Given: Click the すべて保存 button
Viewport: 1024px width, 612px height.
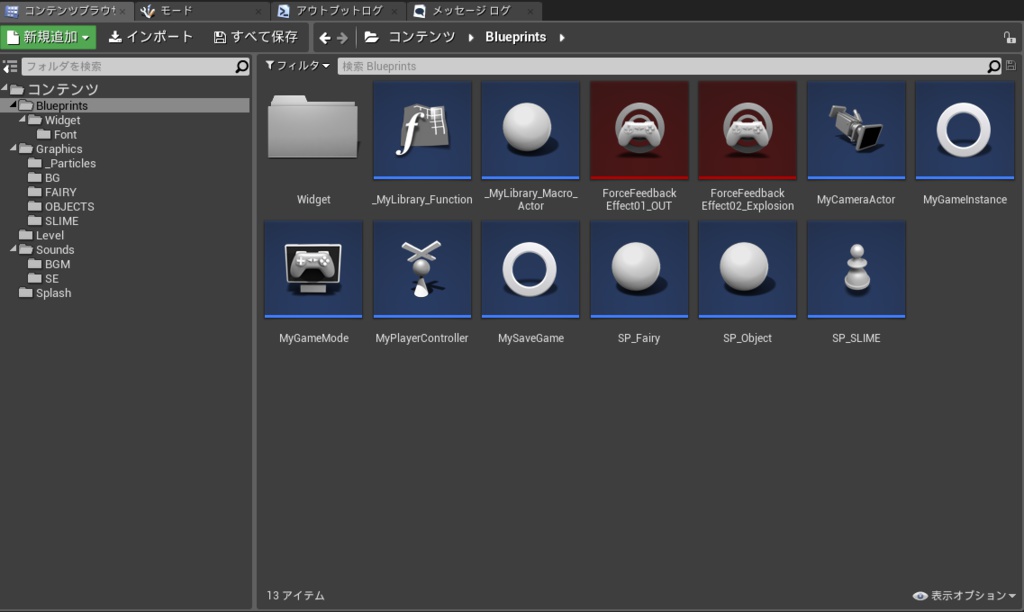Looking at the screenshot, I should coord(256,37).
